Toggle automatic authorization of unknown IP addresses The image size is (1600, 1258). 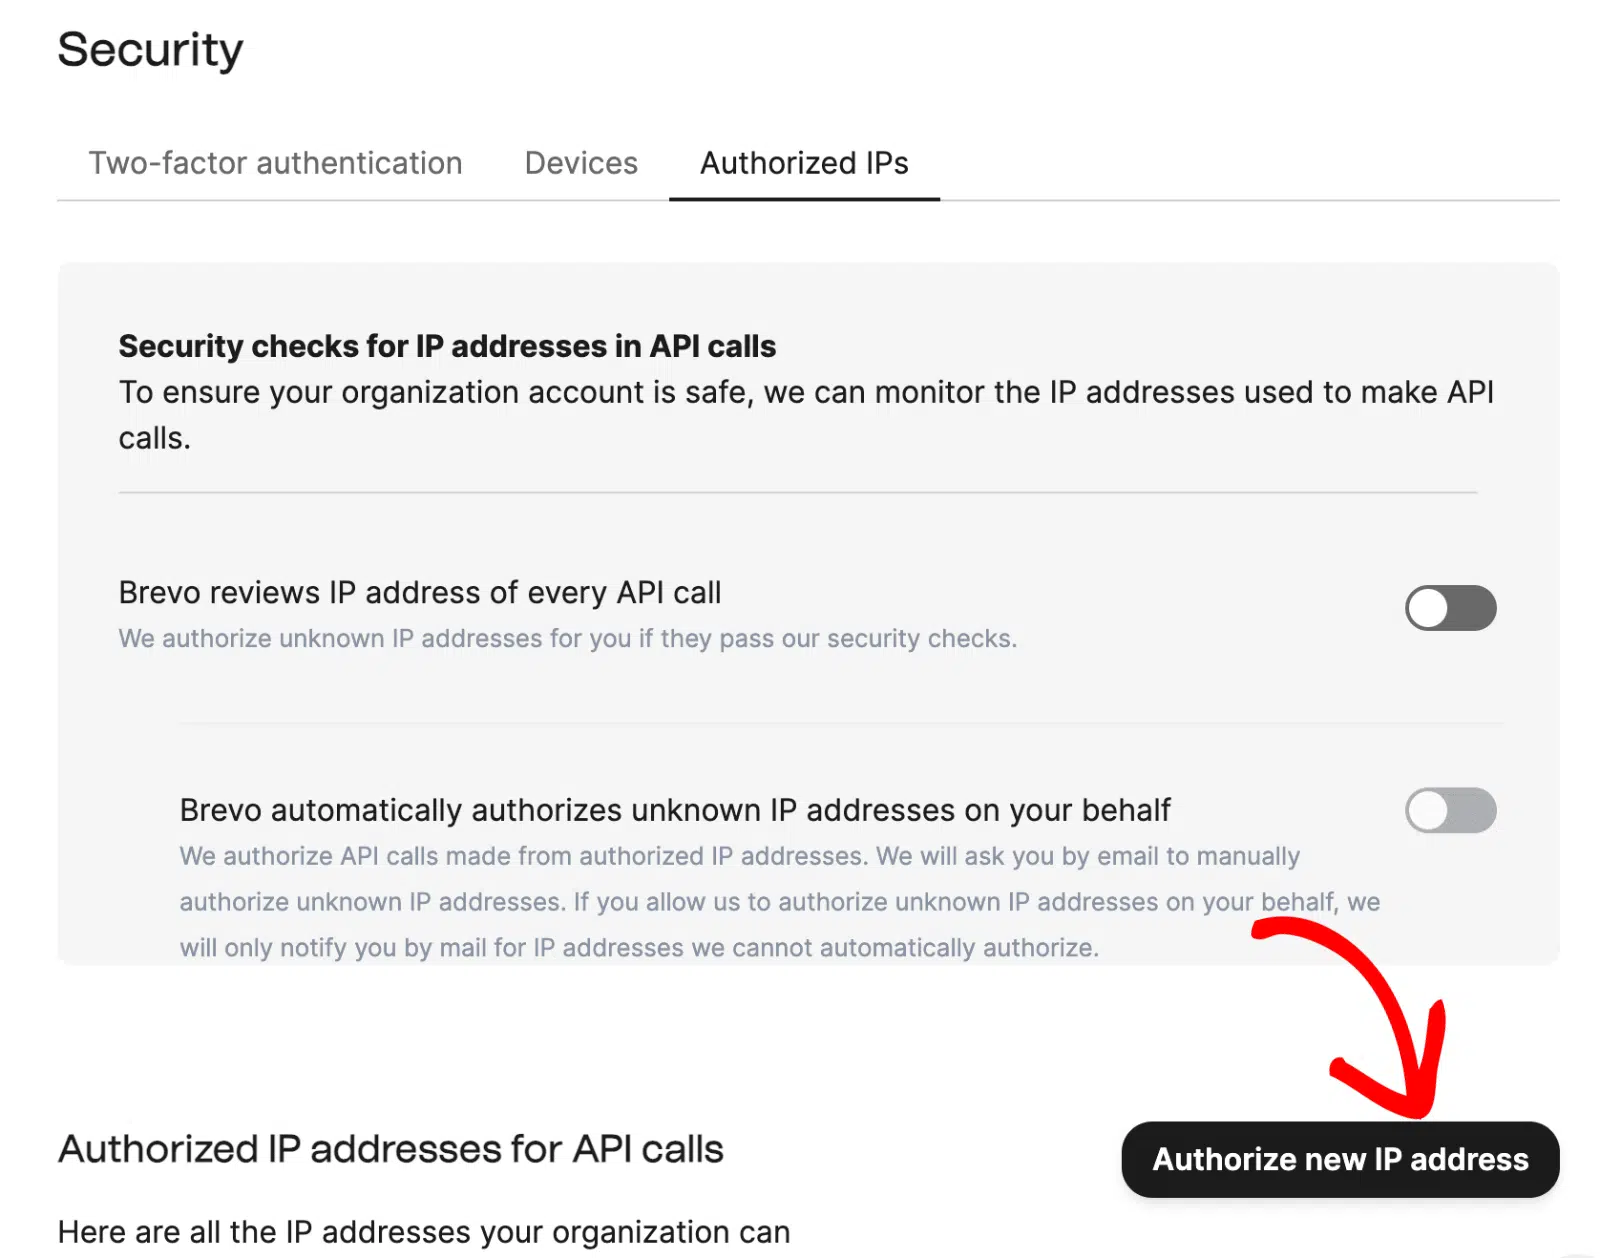click(1450, 810)
